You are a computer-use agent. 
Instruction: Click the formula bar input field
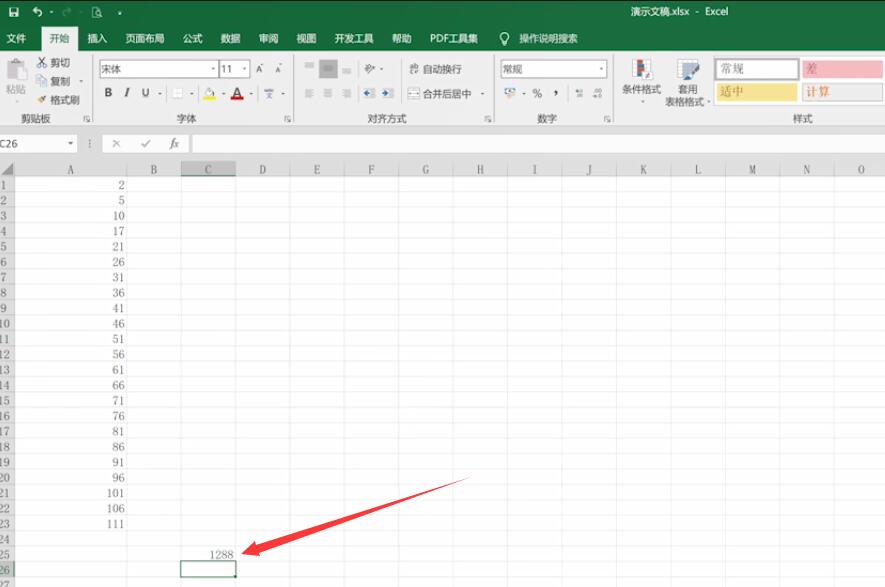[x=538, y=143]
